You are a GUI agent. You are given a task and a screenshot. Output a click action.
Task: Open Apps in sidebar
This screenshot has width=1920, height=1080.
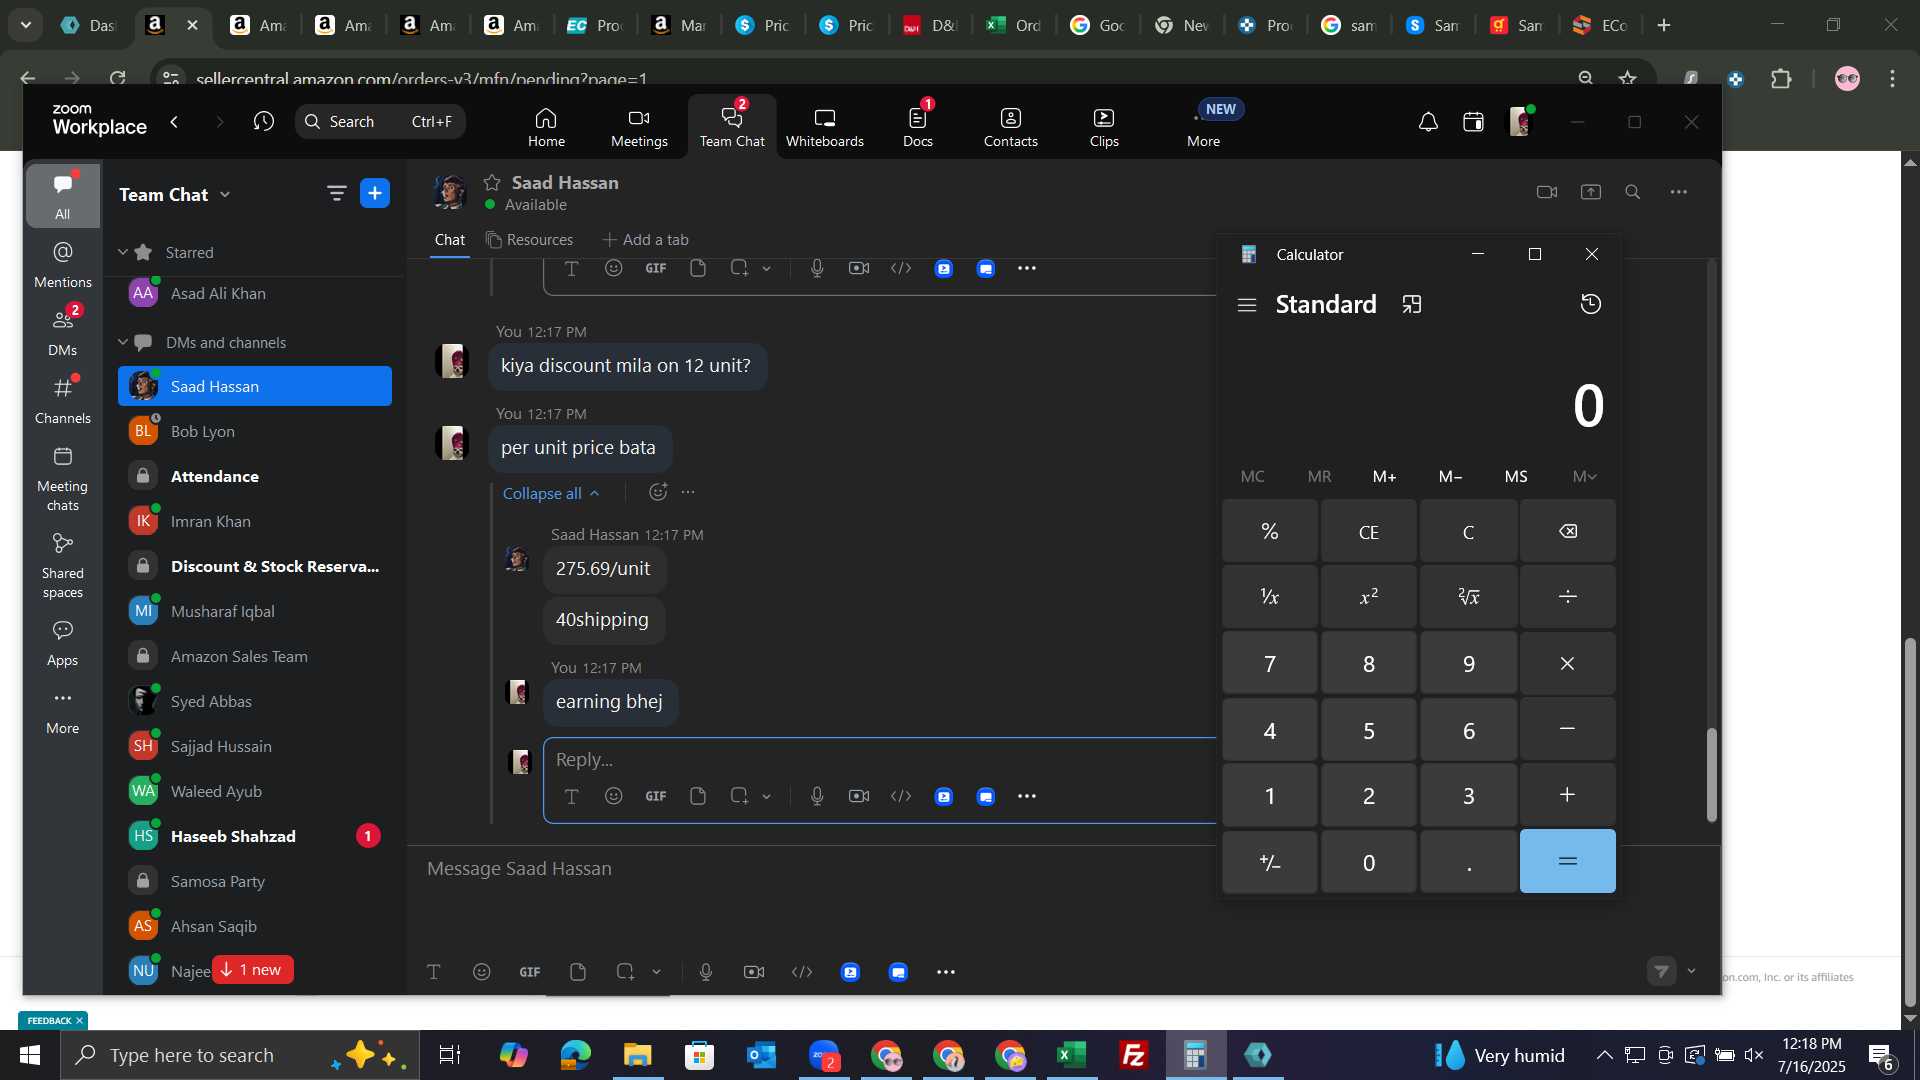(62, 643)
